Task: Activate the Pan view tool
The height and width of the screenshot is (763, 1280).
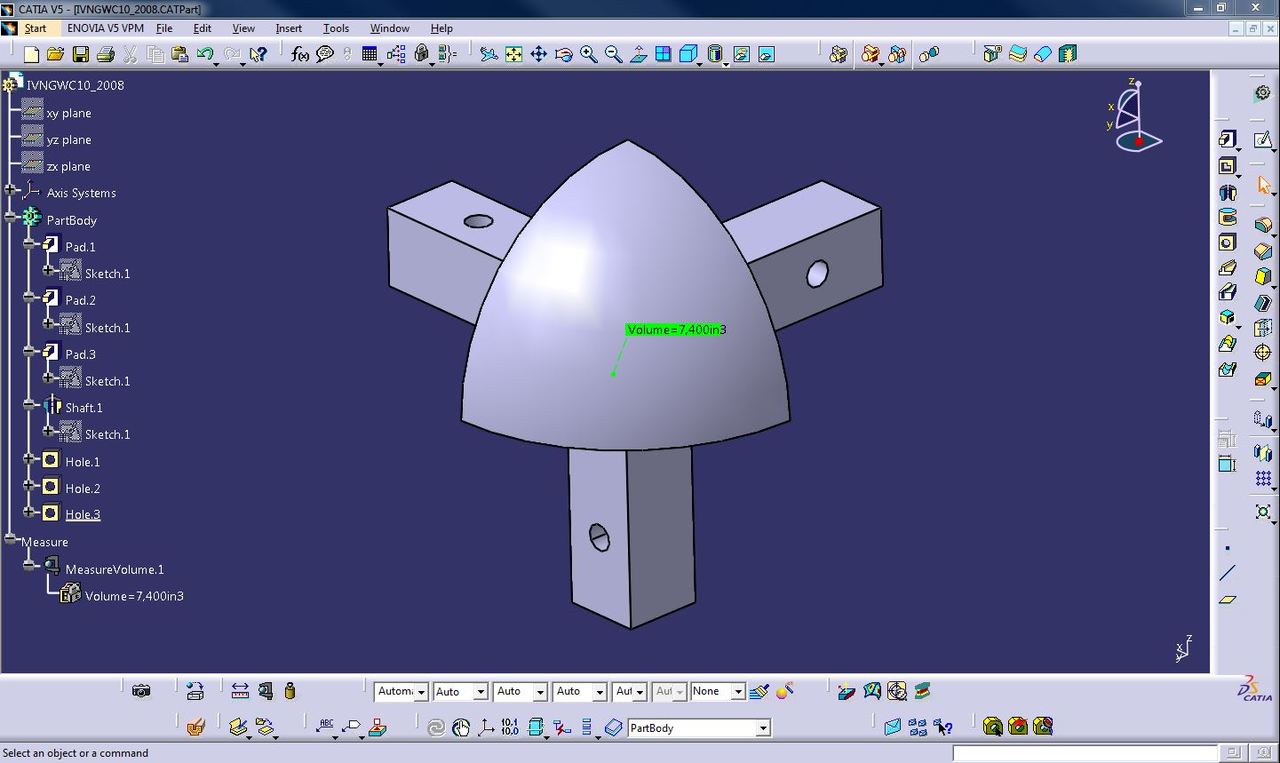Action: pyautogui.click(x=539, y=54)
